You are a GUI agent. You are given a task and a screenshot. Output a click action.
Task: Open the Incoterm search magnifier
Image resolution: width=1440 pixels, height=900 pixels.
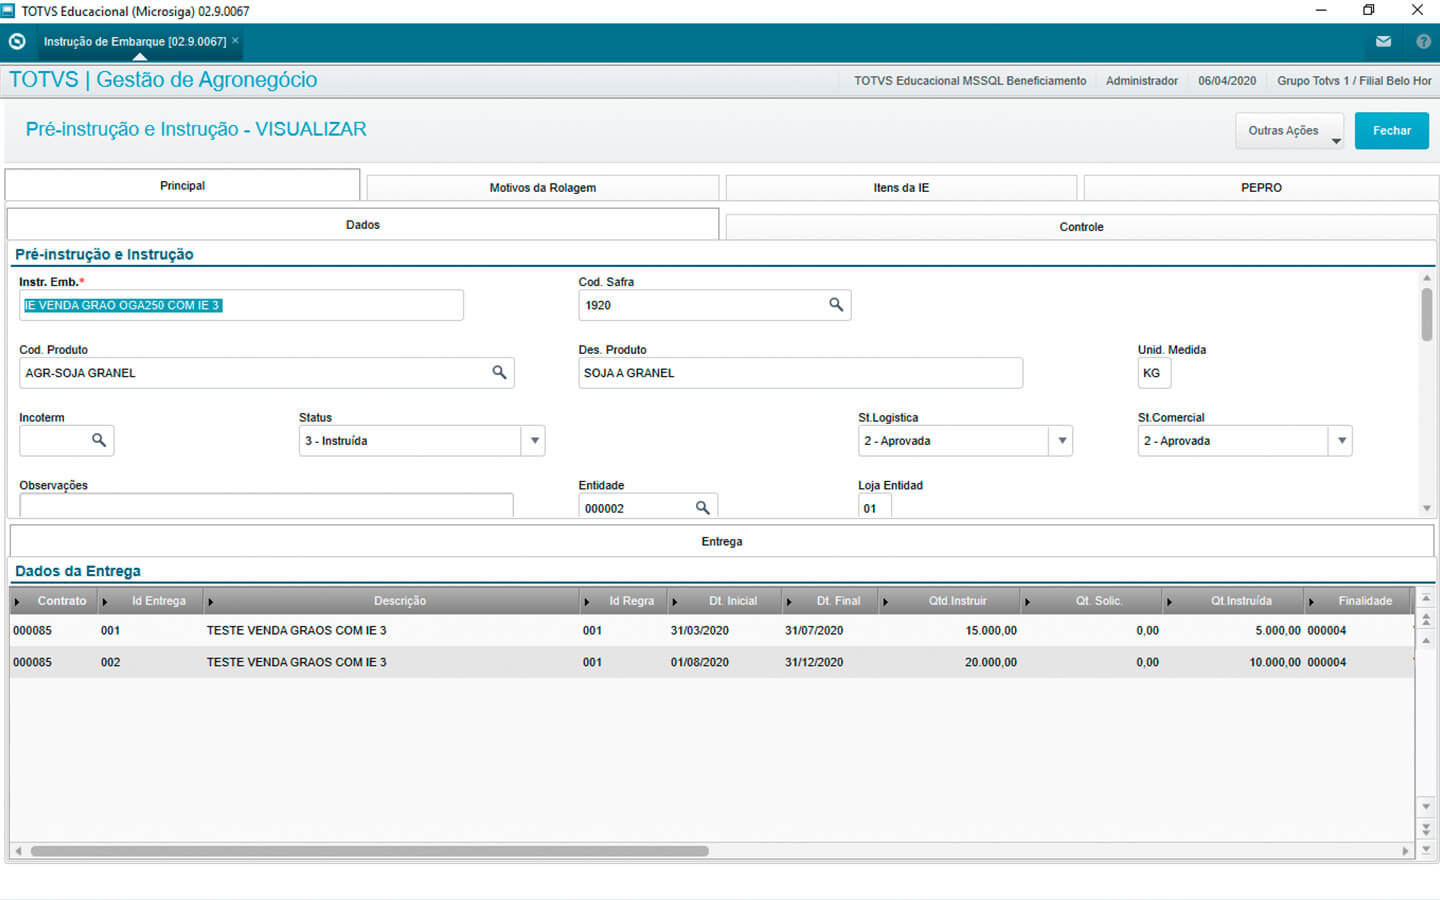click(99, 441)
